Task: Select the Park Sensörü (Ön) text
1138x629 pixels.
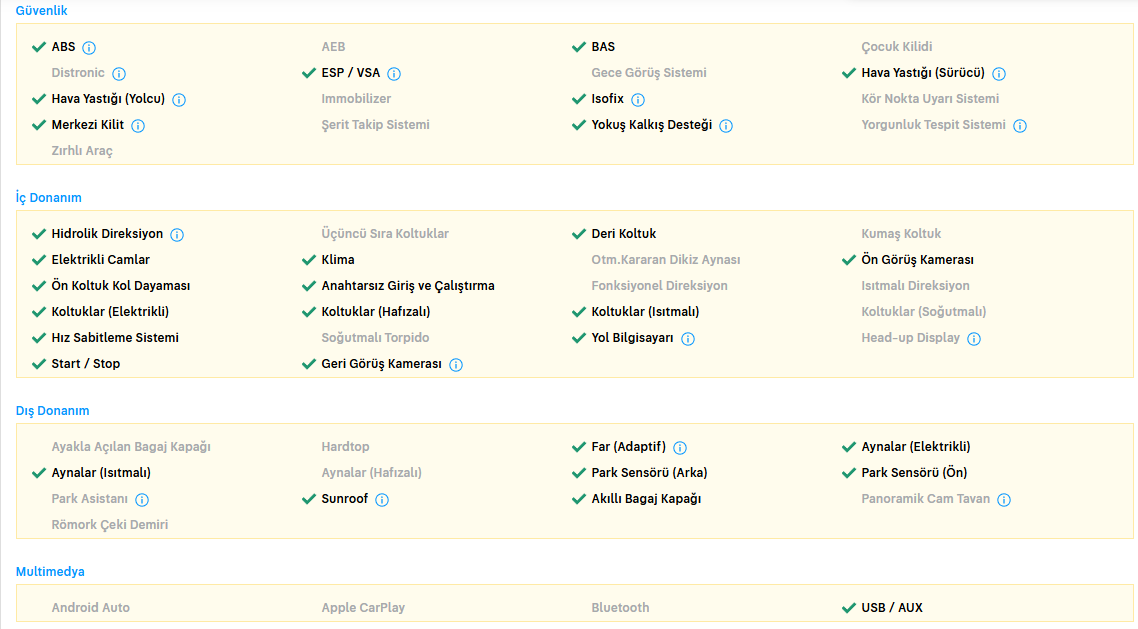Action: click(914, 474)
